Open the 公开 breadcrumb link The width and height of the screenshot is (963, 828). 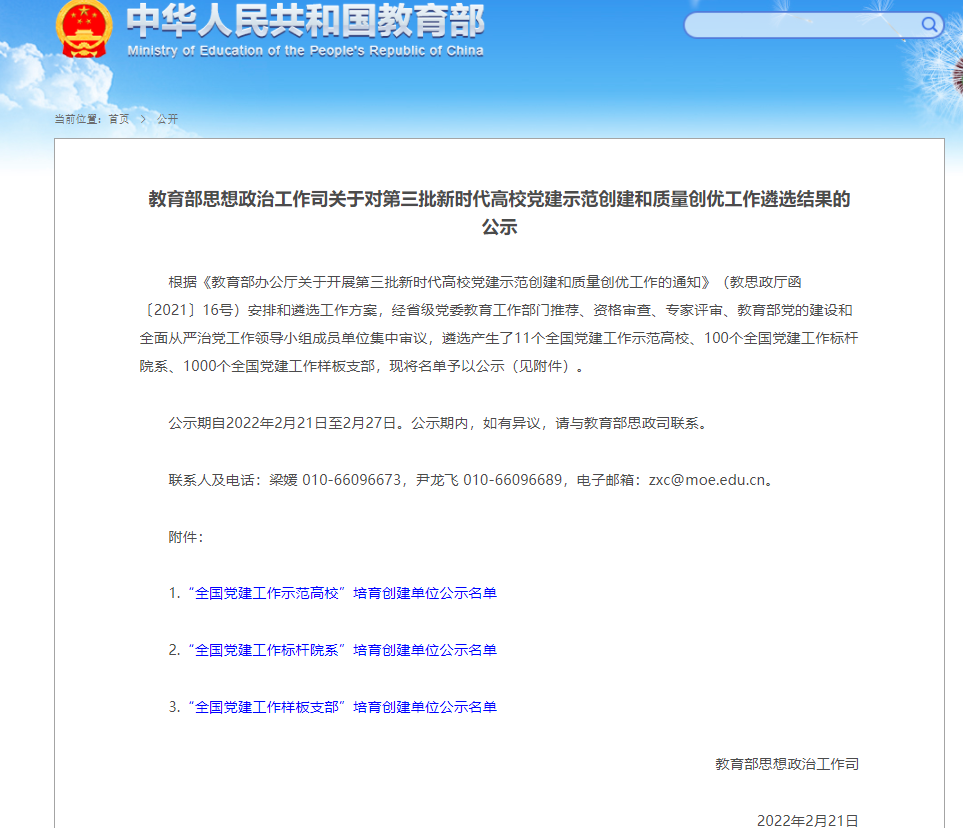[x=167, y=119]
